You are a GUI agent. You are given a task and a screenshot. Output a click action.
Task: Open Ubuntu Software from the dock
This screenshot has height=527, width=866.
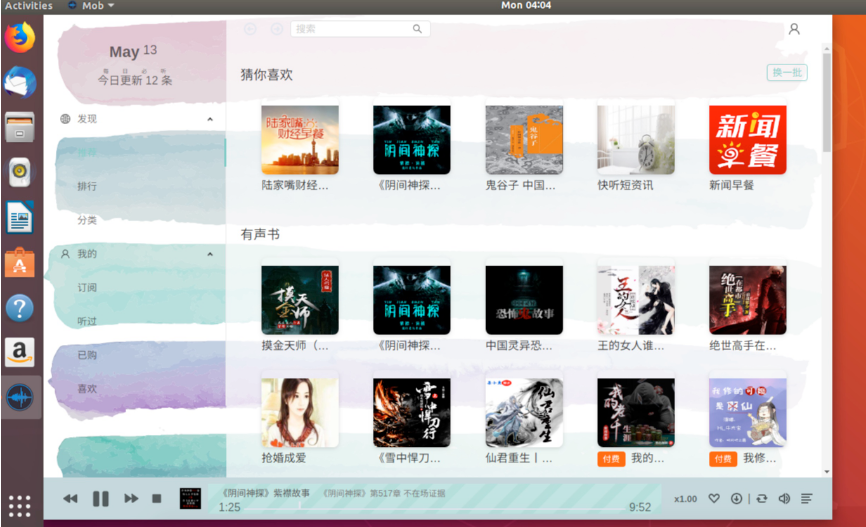[x=20, y=262]
